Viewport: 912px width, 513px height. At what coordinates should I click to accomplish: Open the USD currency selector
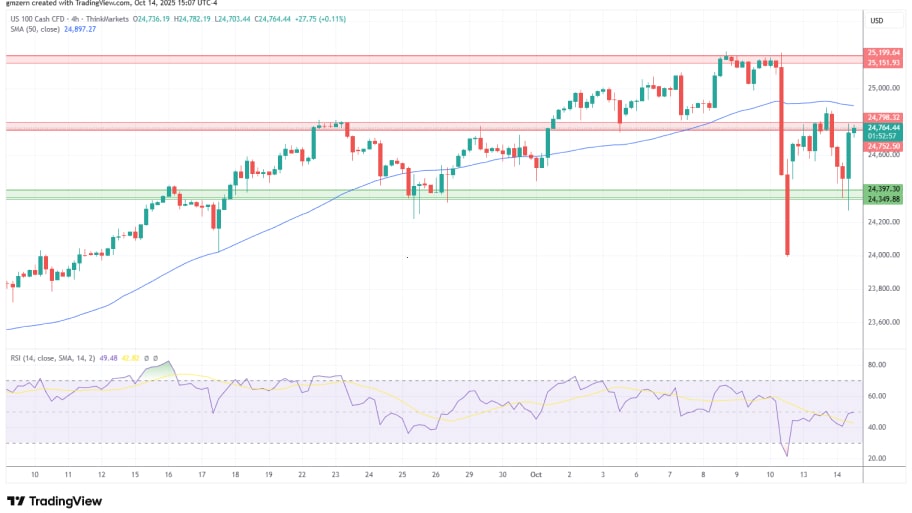pos(878,20)
